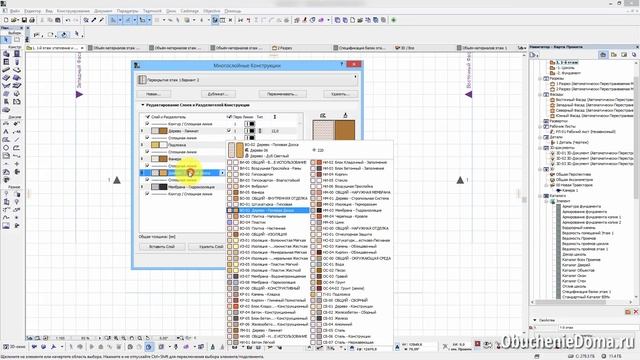640x360 pixels.
Task: Open Publisher Sets in Navigator header
Action: (634, 54)
